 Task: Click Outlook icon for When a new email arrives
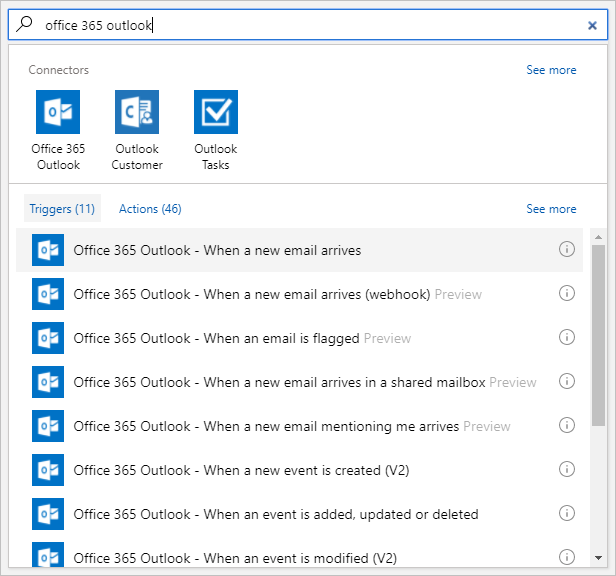pyautogui.click(x=48, y=250)
